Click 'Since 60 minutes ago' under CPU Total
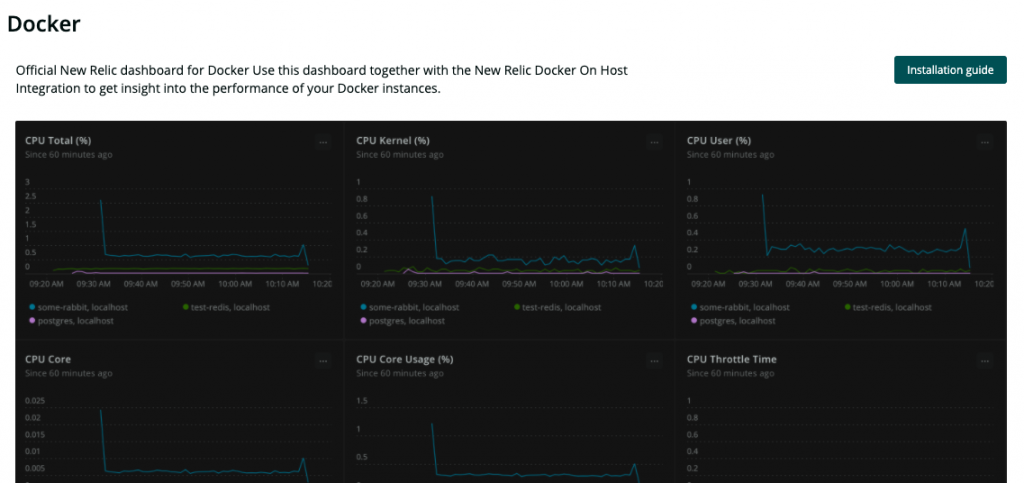The height and width of the screenshot is (483, 1024). pos(69,155)
